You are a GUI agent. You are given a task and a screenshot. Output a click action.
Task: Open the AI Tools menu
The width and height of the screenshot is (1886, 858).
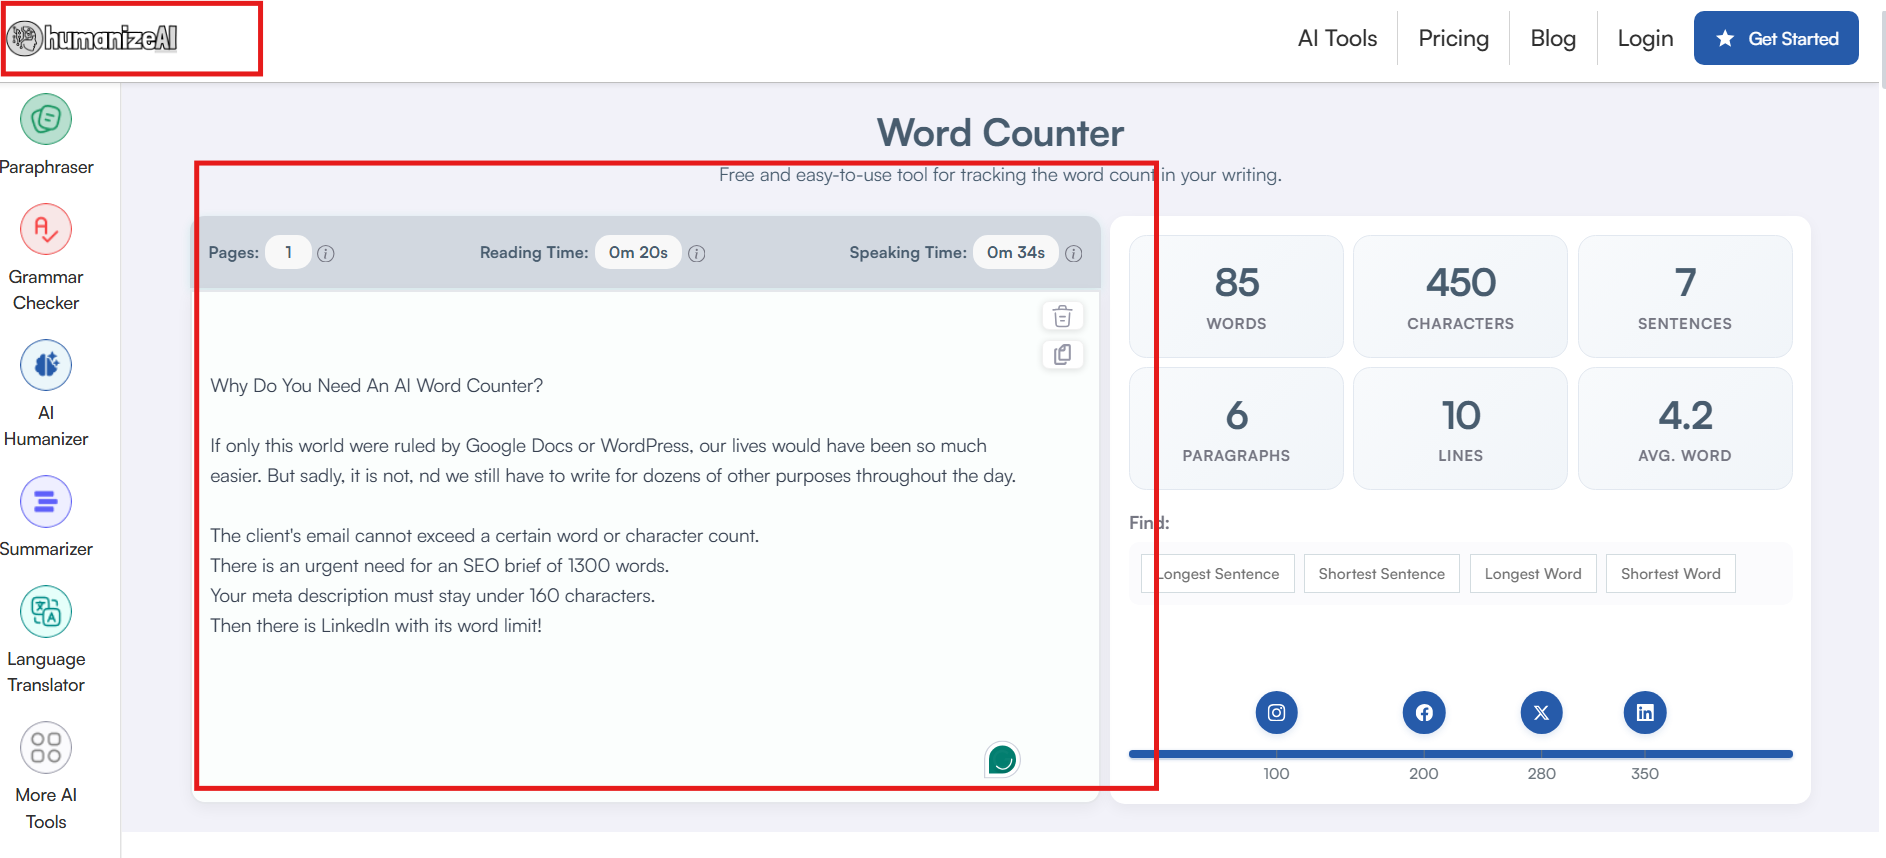[x=1337, y=39]
